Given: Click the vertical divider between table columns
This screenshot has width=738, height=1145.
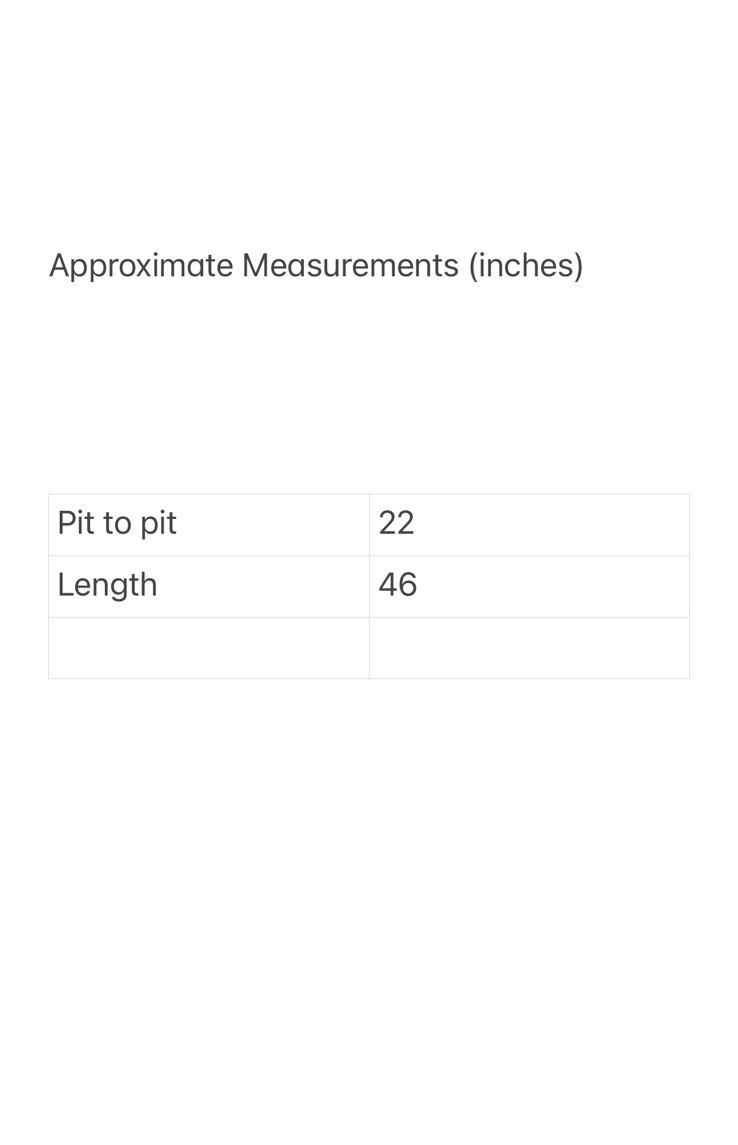Looking at the screenshot, I should click(369, 586).
